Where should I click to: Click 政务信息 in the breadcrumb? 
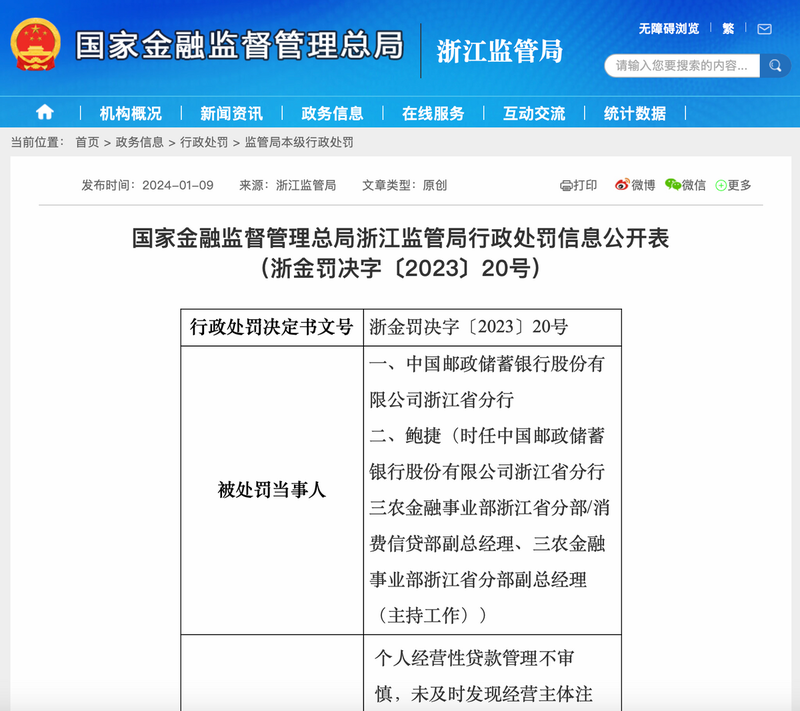tap(139, 142)
